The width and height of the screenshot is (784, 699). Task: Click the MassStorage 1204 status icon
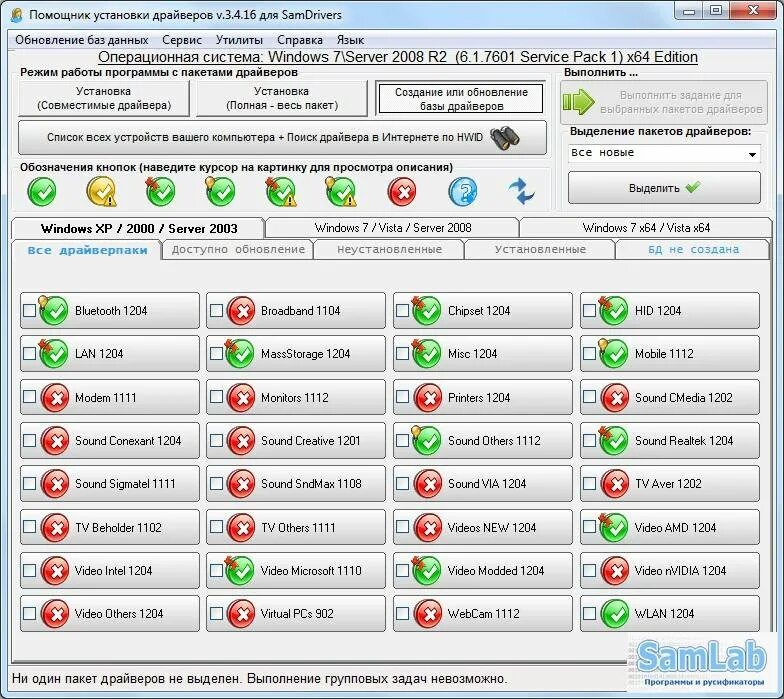coord(240,354)
